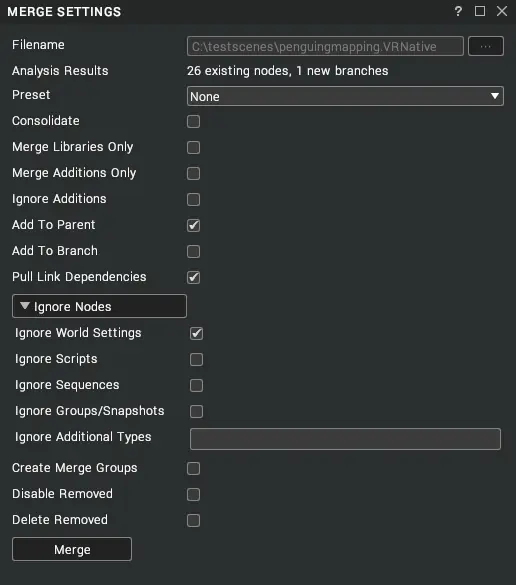Open the Preset dropdown
This screenshot has width=516, height=585.
pos(345,96)
